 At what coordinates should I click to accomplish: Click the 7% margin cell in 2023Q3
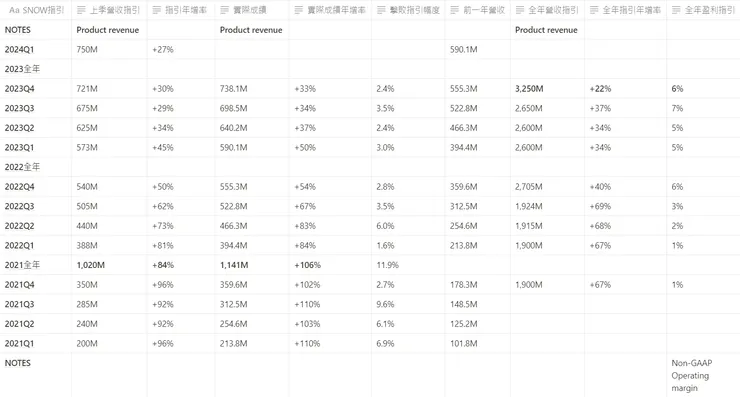pos(677,108)
